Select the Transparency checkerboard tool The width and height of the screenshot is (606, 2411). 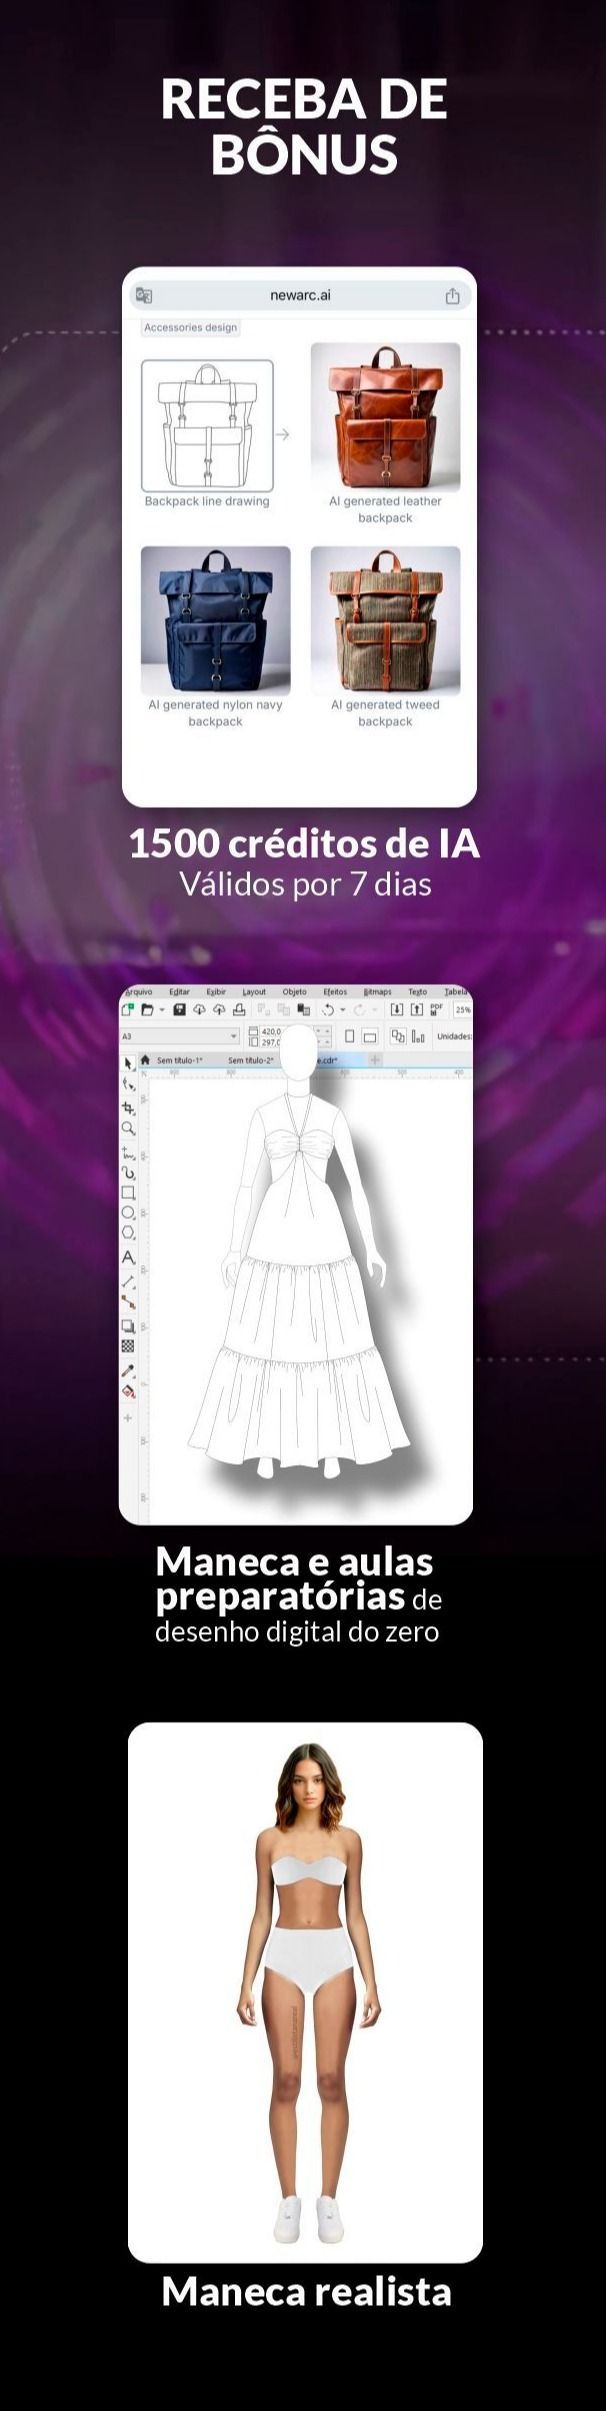pyautogui.click(x=128, y=1346)
